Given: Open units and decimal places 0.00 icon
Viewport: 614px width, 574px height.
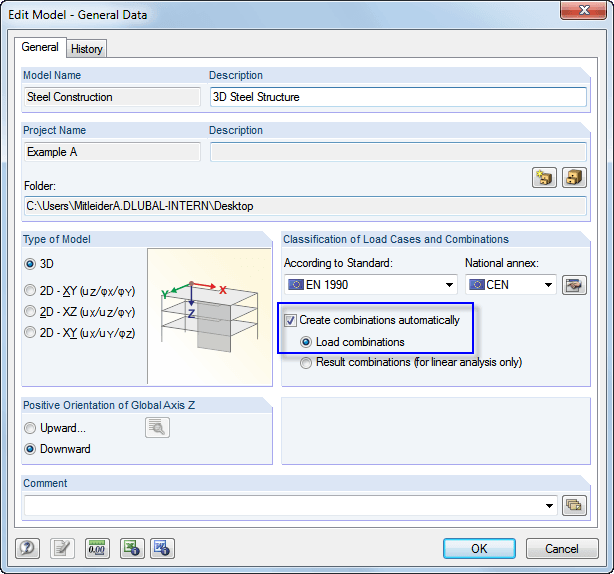Looking at the screenshot, I should pos(97,548).
